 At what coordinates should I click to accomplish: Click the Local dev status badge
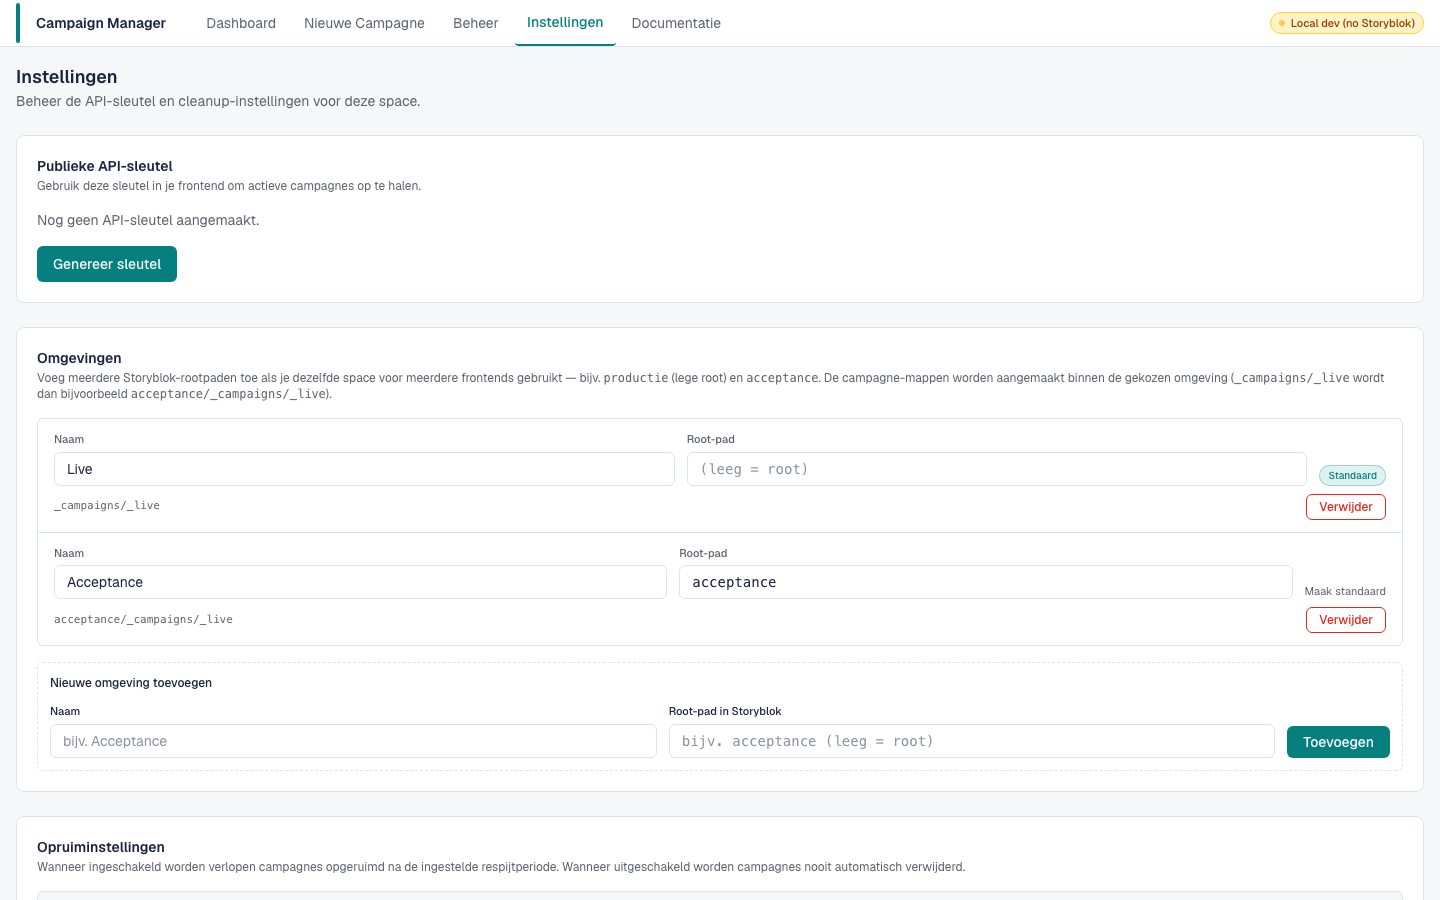click(x=1346, y=23)
